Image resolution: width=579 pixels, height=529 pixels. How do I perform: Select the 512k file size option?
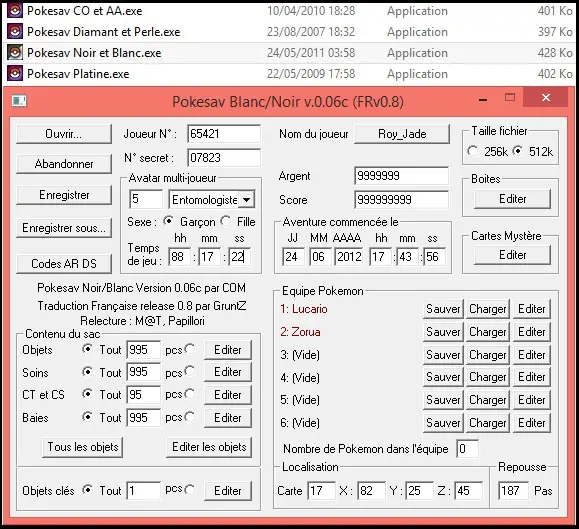[x=518, y=151]
